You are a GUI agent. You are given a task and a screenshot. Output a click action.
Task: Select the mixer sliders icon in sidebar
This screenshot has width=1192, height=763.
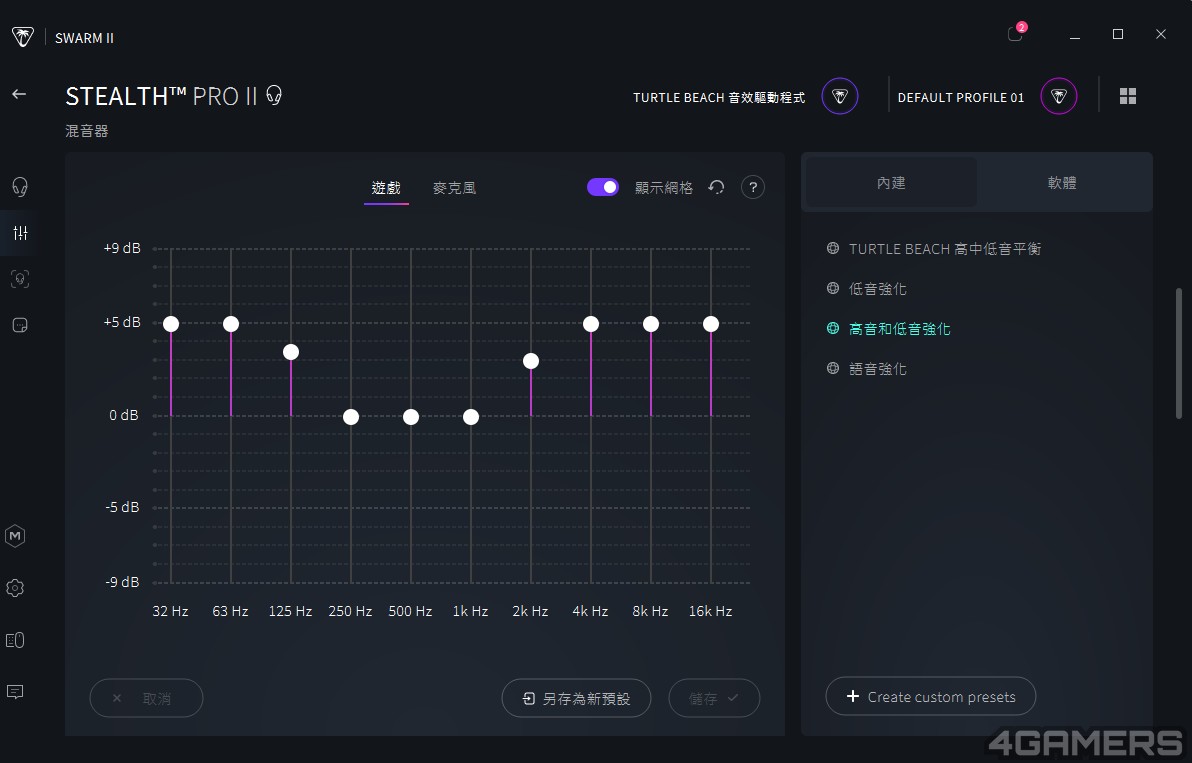point(20,233)
